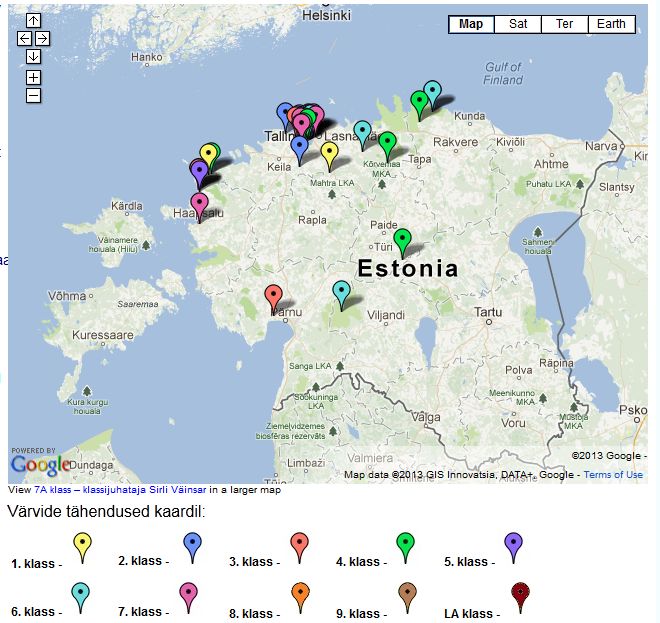Zoom out using the minus button

tap(33, 95)
